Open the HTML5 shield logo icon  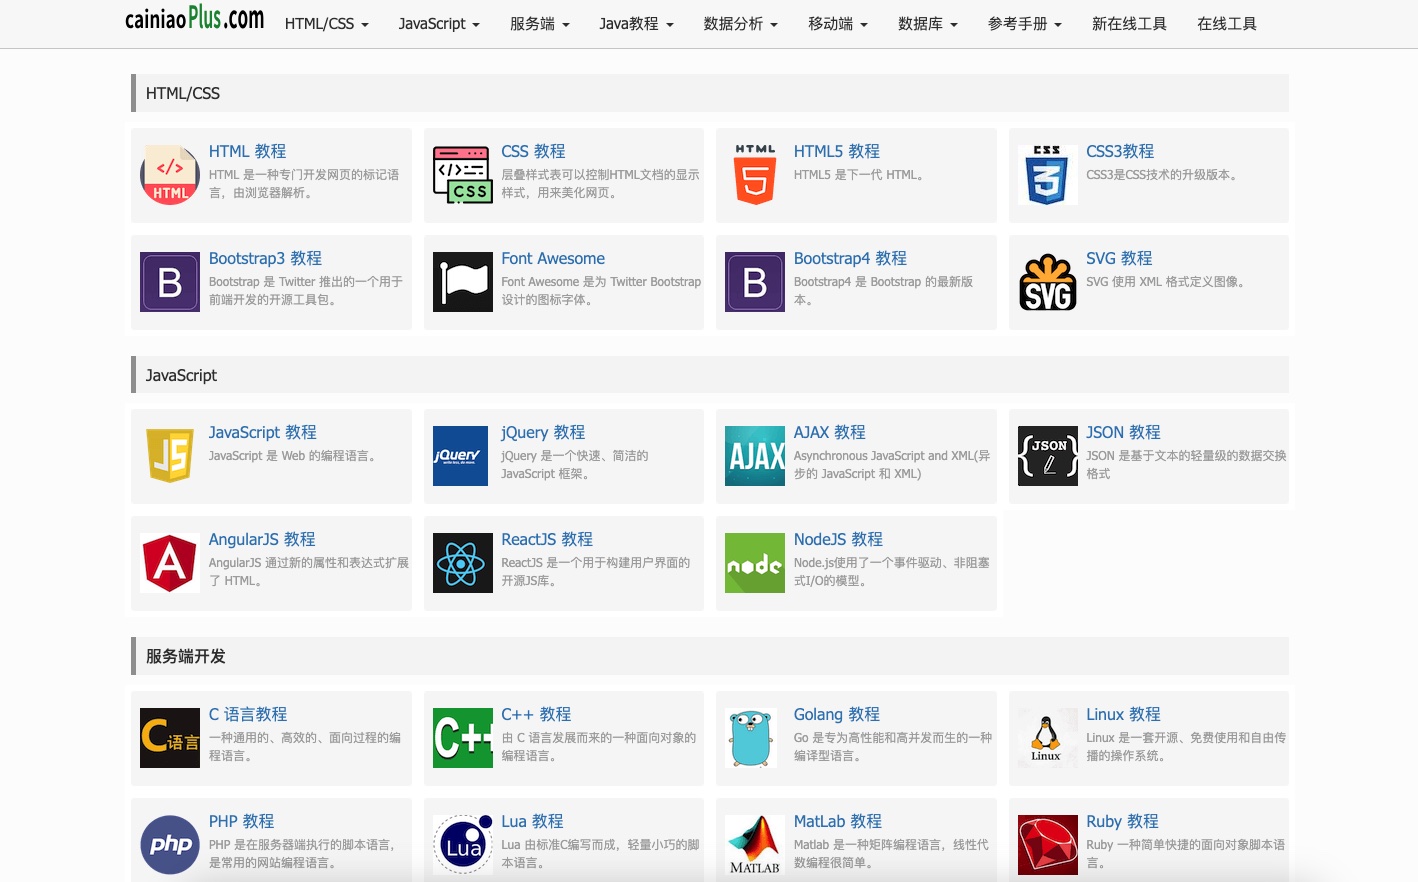755,175
